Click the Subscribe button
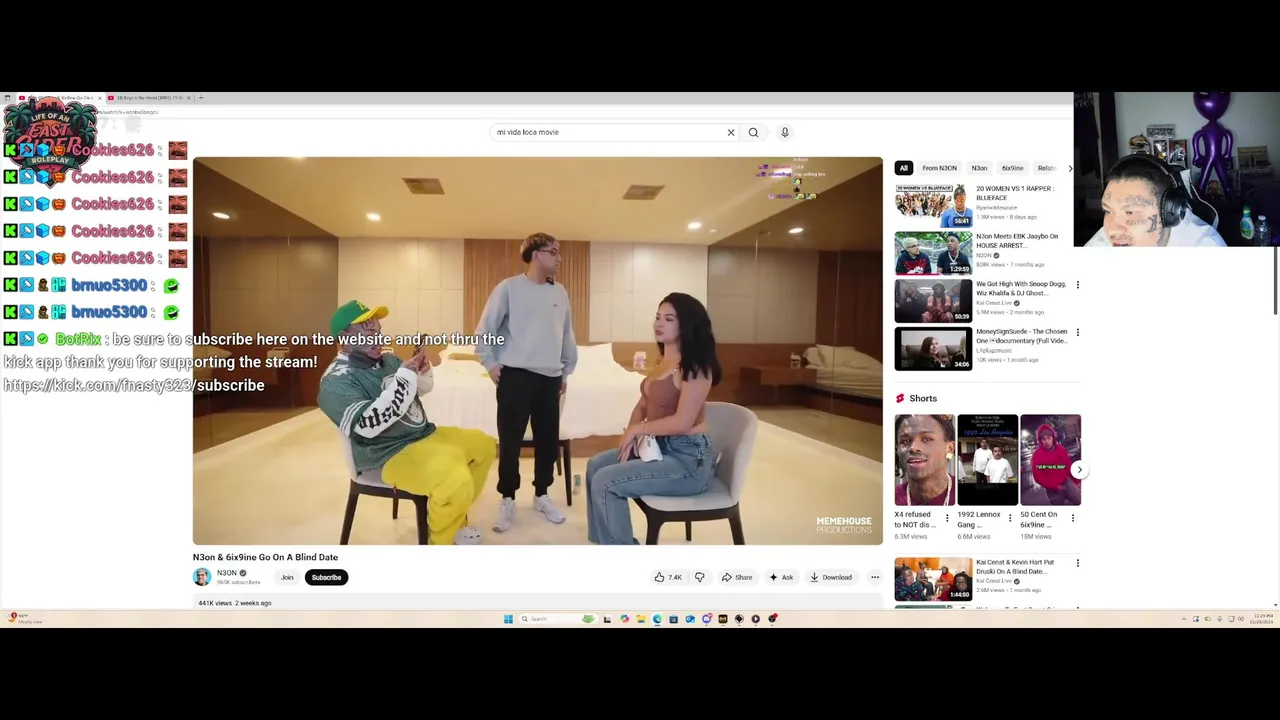Viewport: 1280px width, 720px height. (326, 577)
